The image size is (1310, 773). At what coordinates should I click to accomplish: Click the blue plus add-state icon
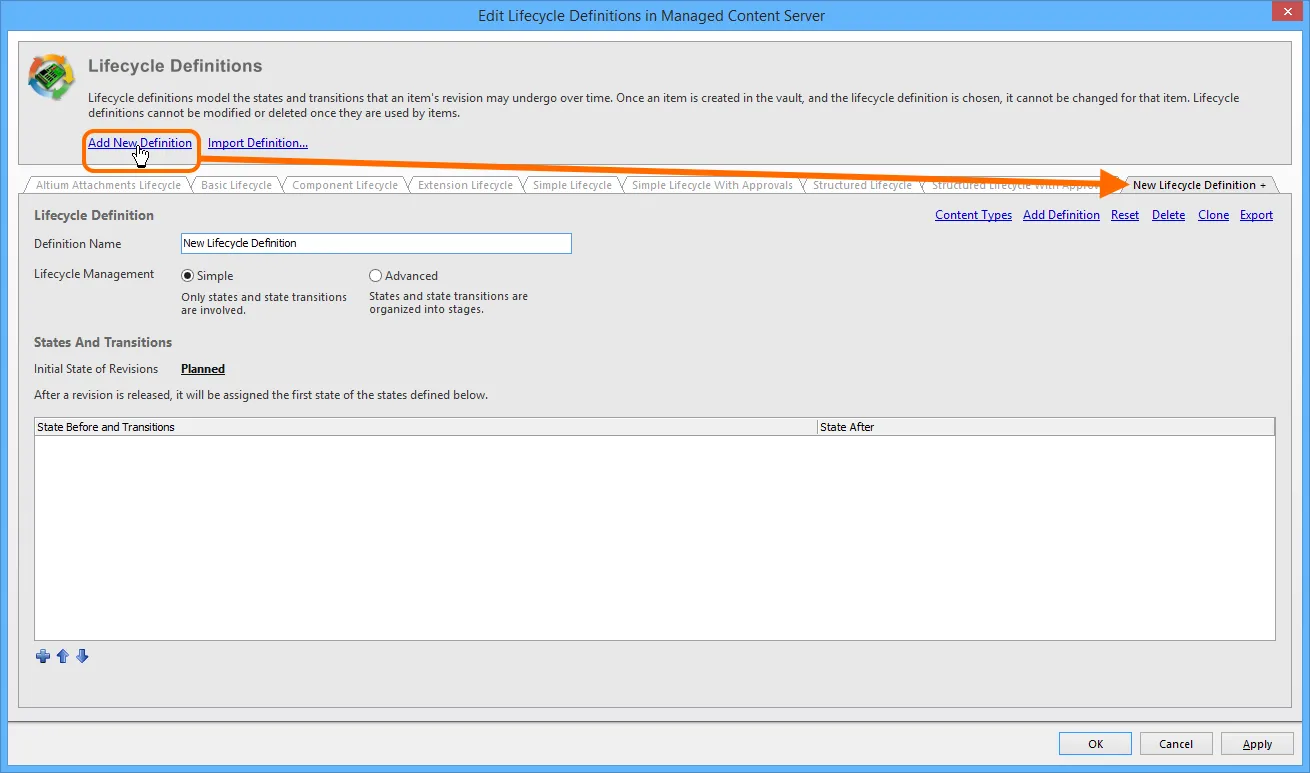pos(42,656)
